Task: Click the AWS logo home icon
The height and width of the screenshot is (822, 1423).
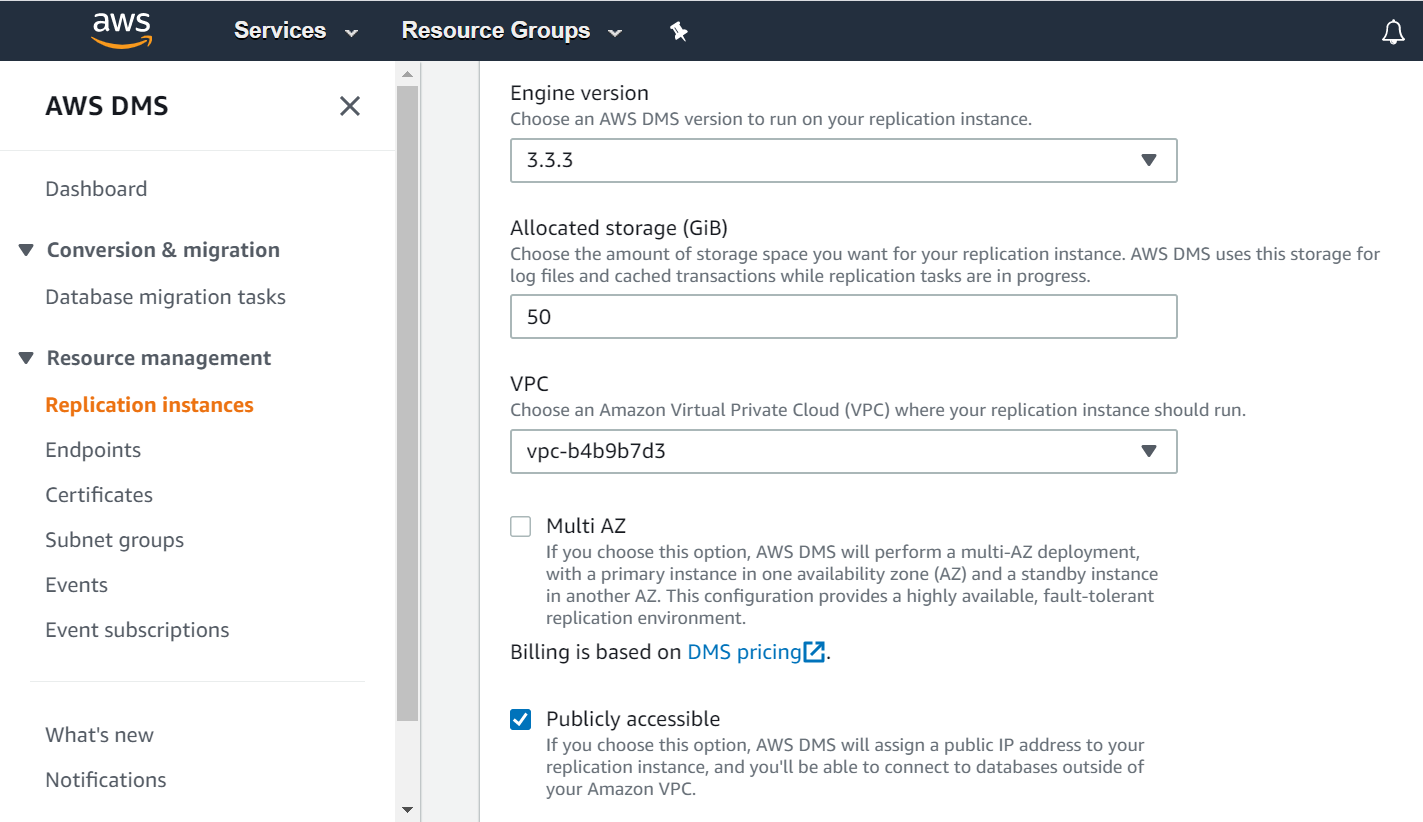Action: (120, 30)
